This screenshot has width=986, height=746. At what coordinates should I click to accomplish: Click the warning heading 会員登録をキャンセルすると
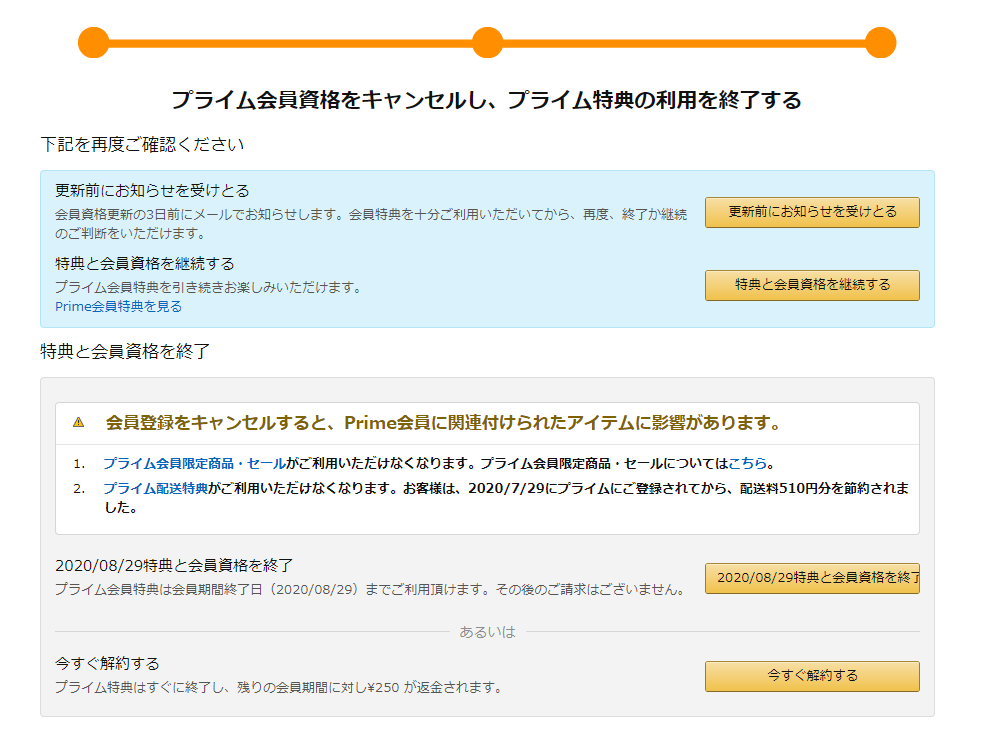click(442, 423)
